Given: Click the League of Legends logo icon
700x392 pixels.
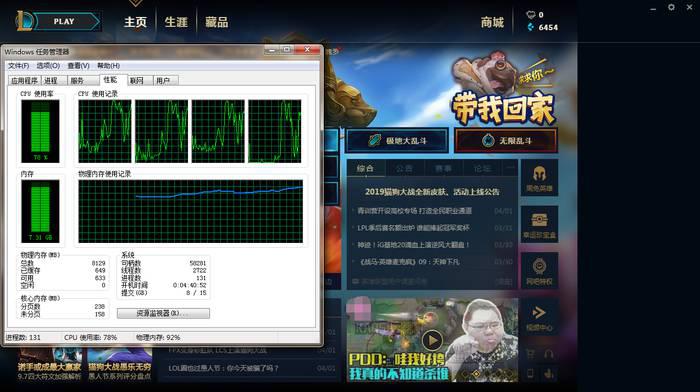Looking at the screenshot, I should tap(24, 21).
